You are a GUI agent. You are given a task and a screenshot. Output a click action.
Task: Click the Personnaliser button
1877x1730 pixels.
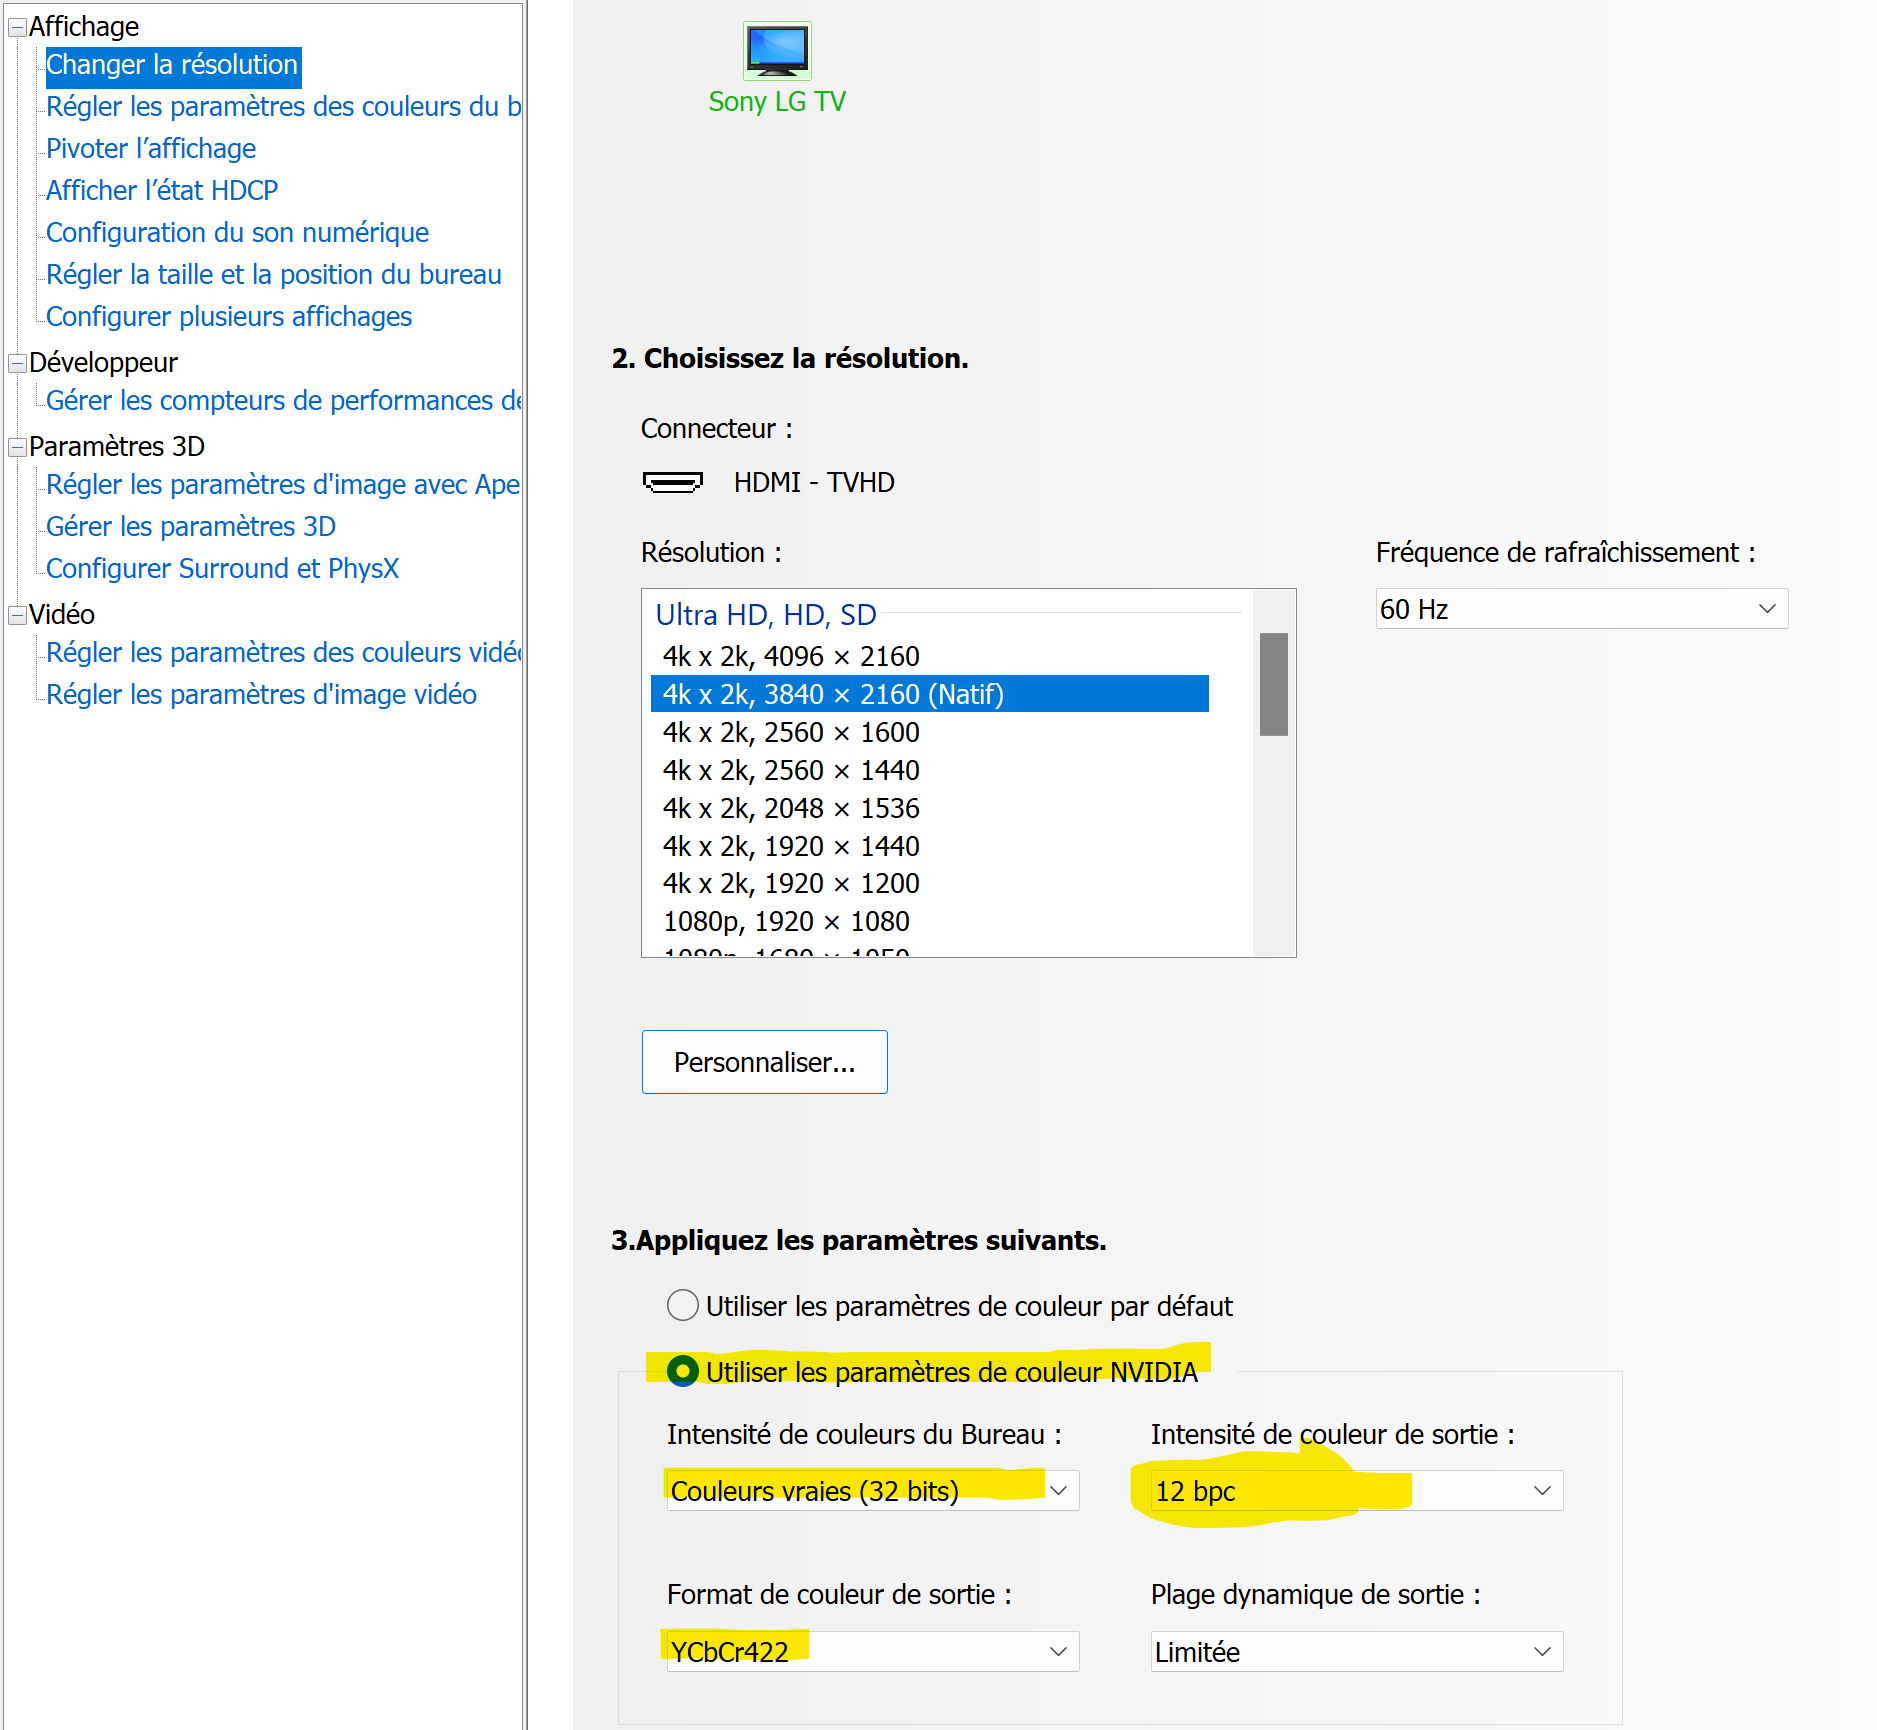(764, 1062)
